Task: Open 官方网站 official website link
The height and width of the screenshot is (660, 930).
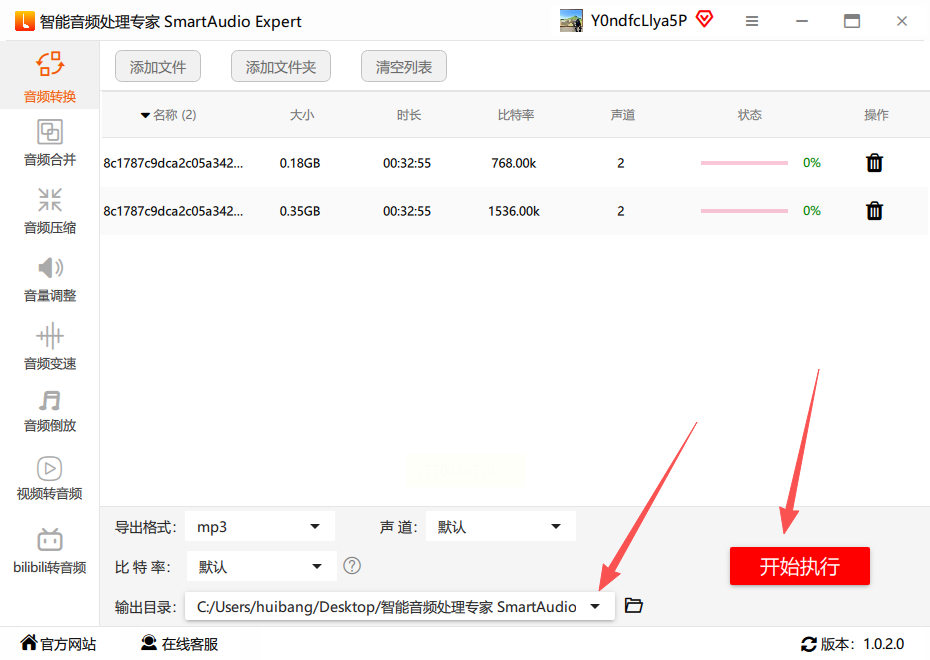Action: 58,643
